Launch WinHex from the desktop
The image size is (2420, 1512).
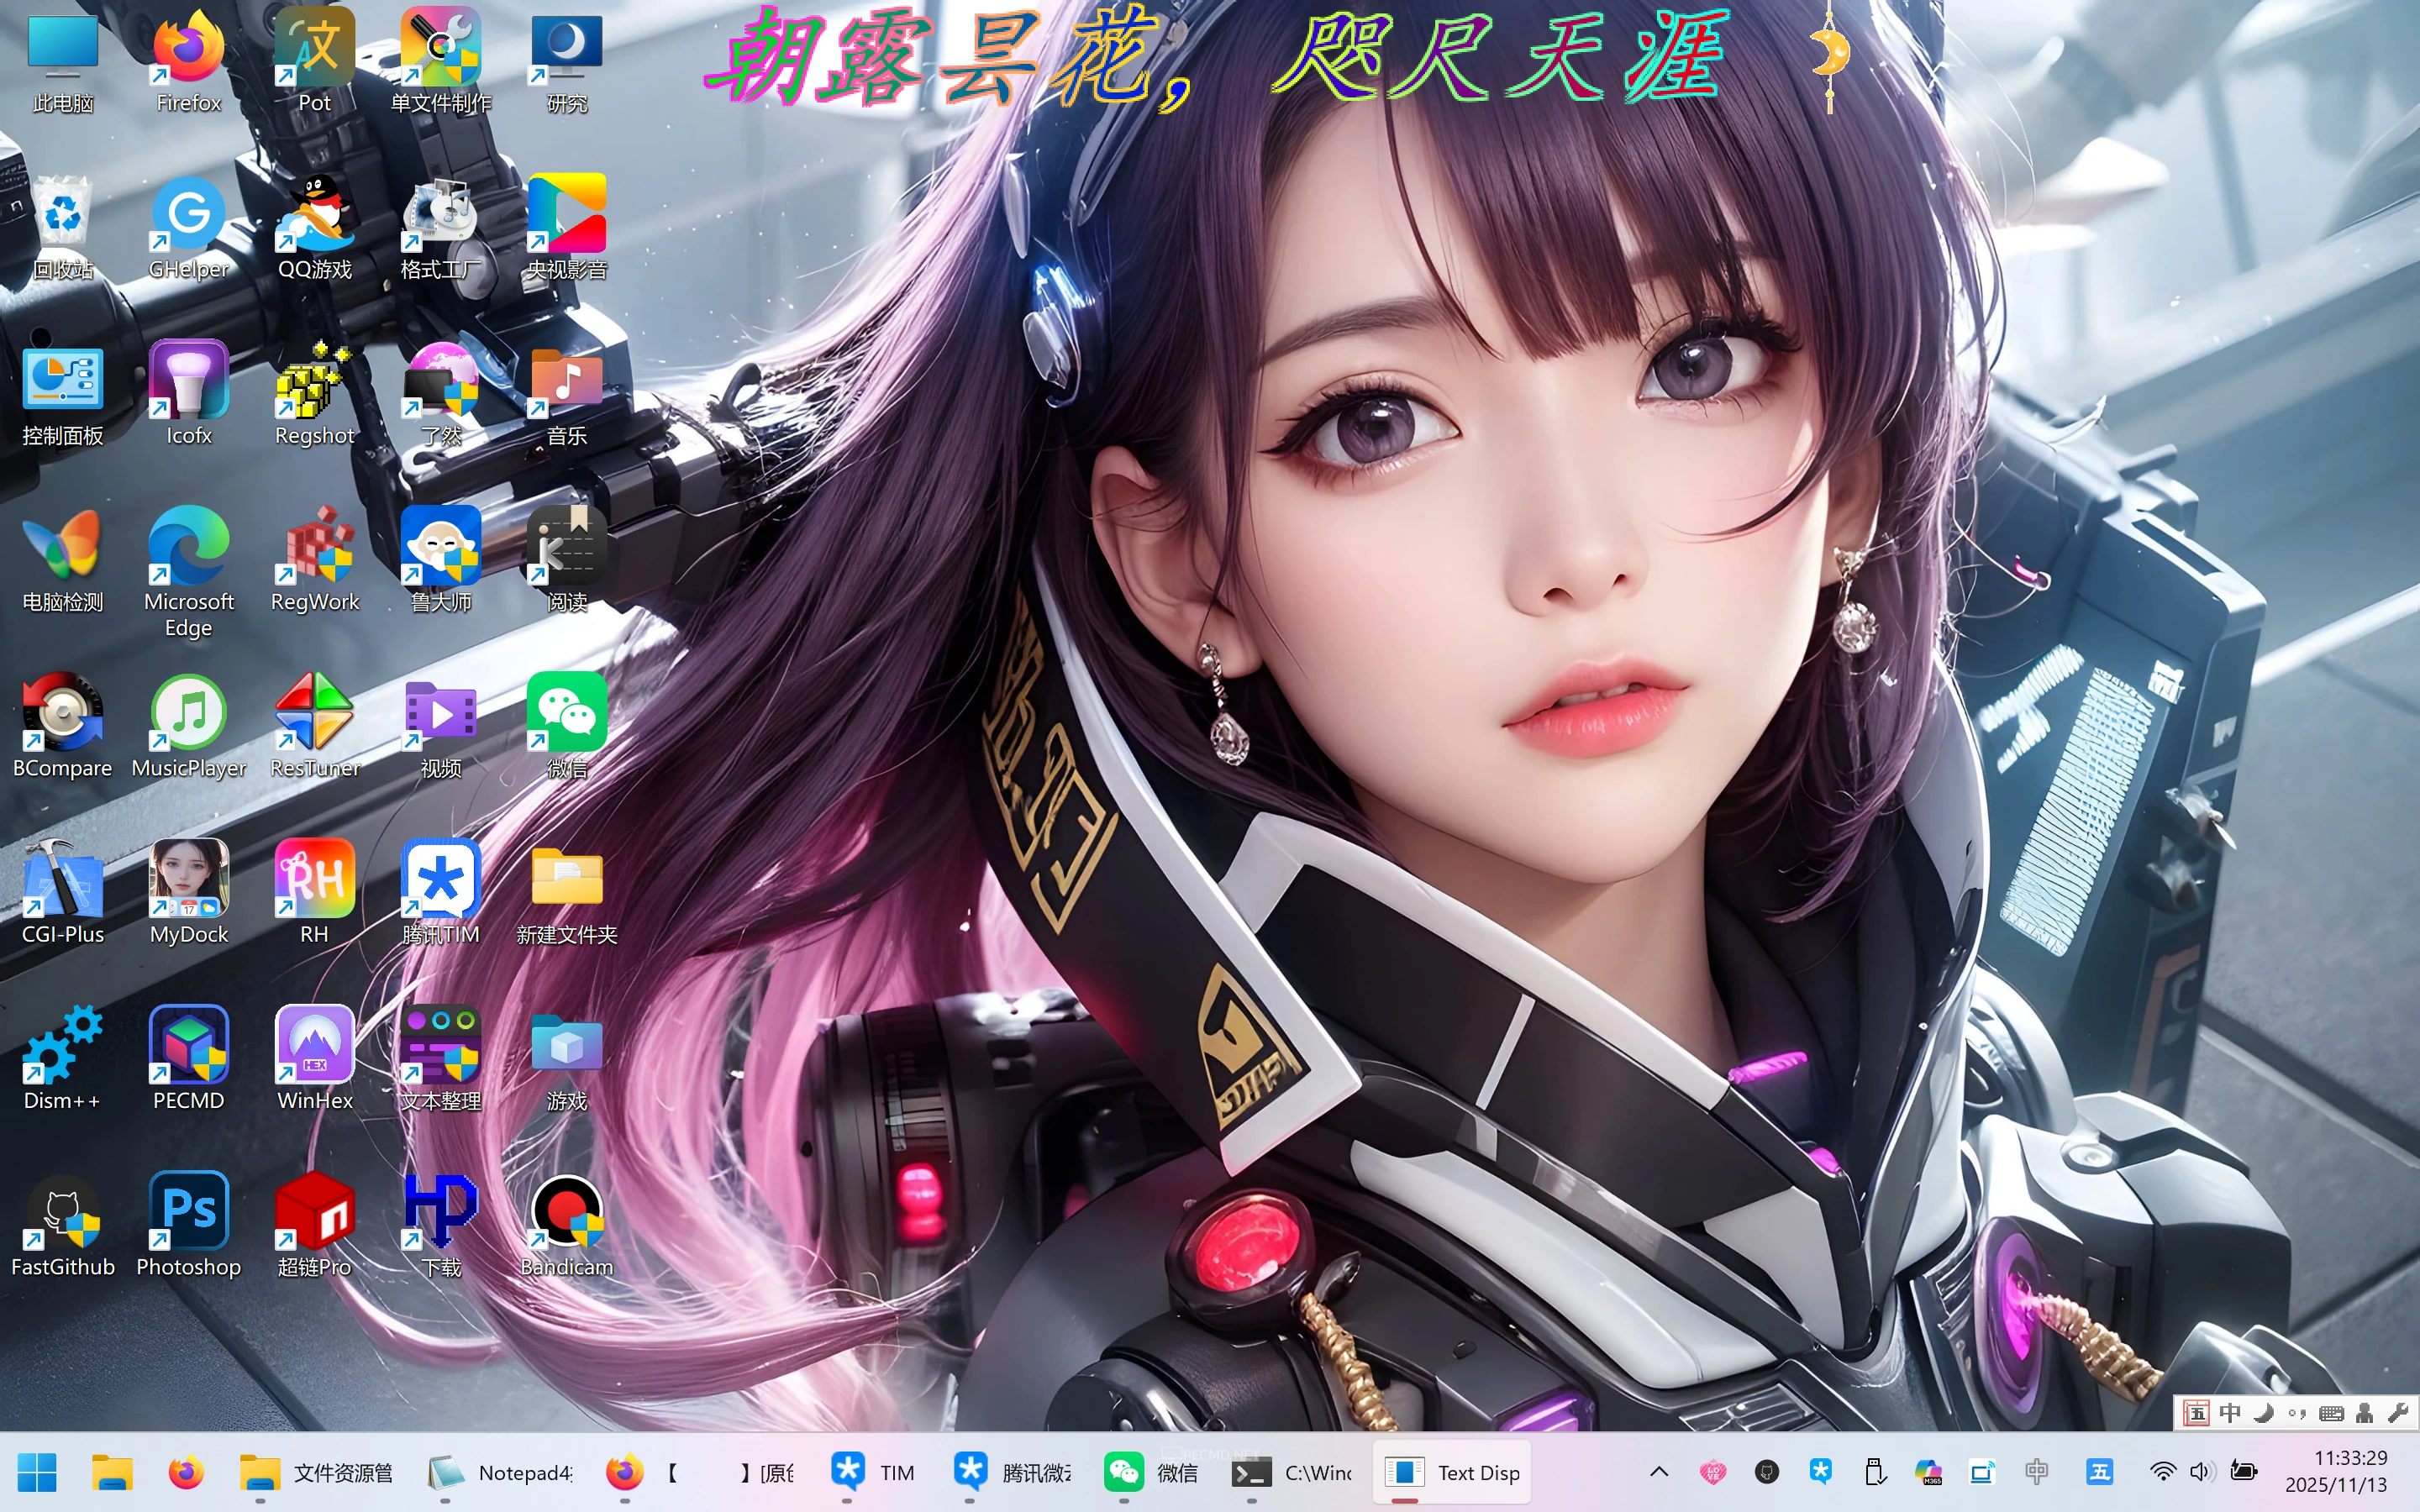[314, 1046]
